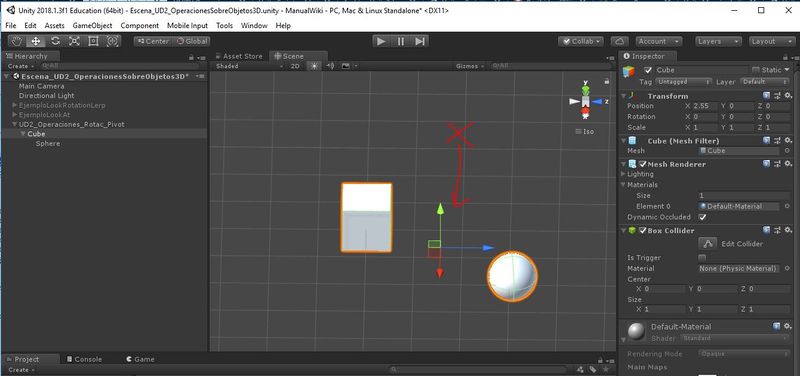The height and width of the screenshot is (376, 800).
Task: Open Default-Material gear menu
Action: point(788,325)
